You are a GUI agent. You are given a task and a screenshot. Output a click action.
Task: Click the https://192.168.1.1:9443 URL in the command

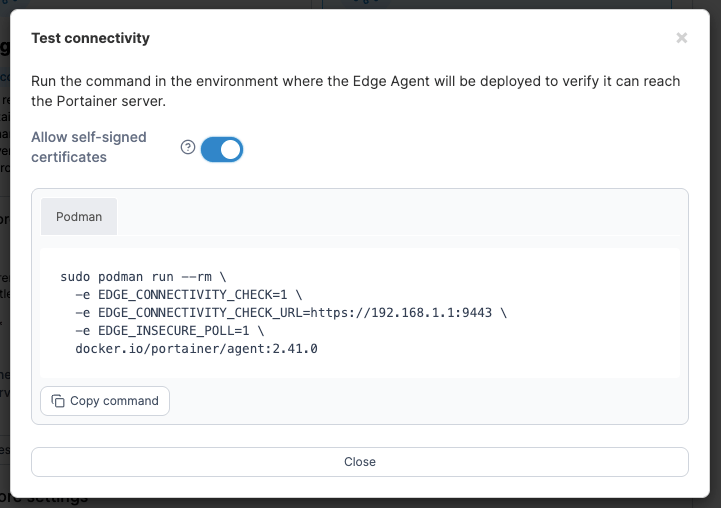click(401, 313)
